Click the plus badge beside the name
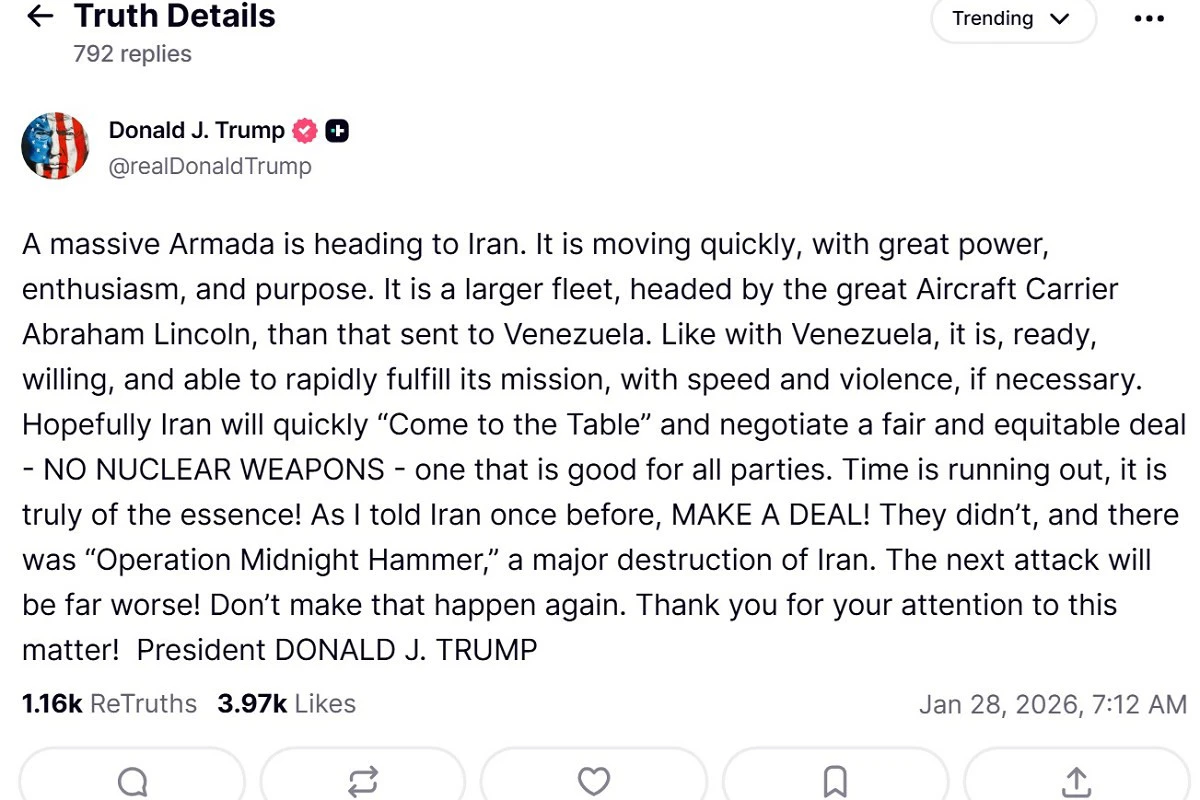This screenshot has width=1200, height=800. coord(337,131)
